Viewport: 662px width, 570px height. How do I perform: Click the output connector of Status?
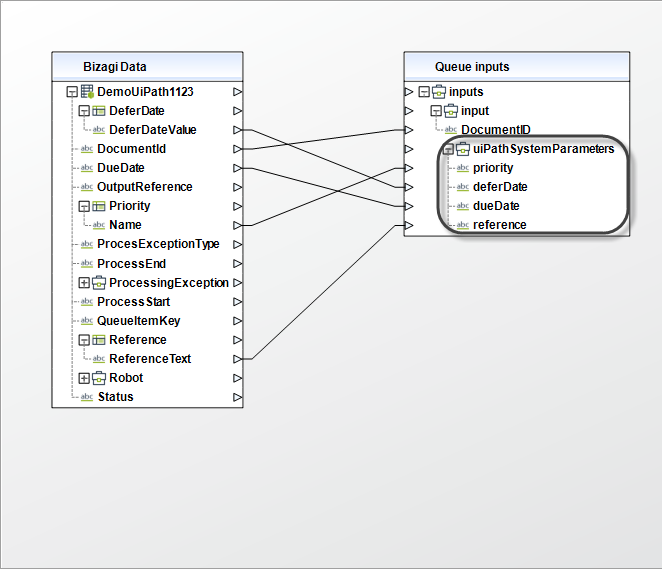238,397
